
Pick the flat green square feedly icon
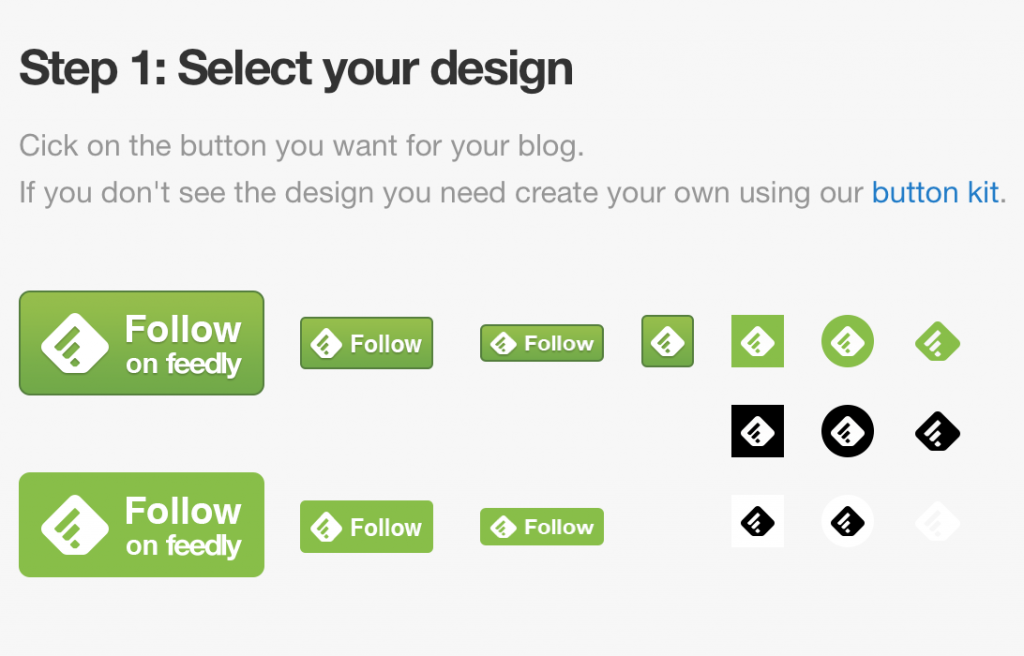(x=757, y=341)
